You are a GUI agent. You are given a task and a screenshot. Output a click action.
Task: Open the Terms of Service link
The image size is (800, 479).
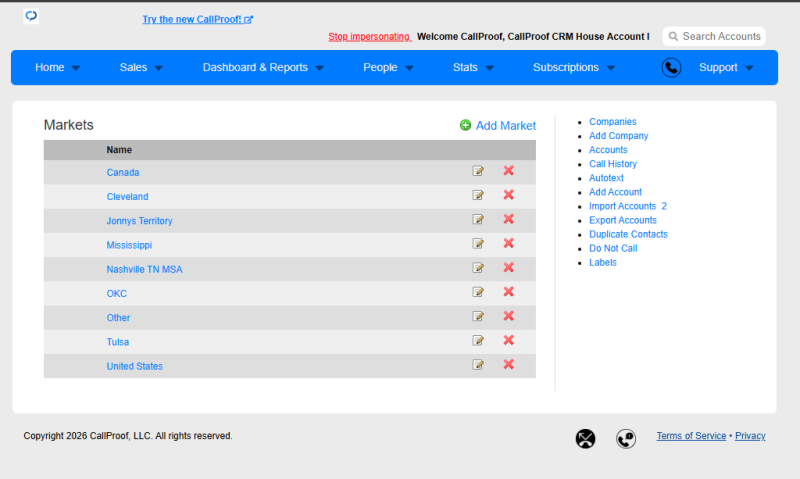[x=691, y=436]
